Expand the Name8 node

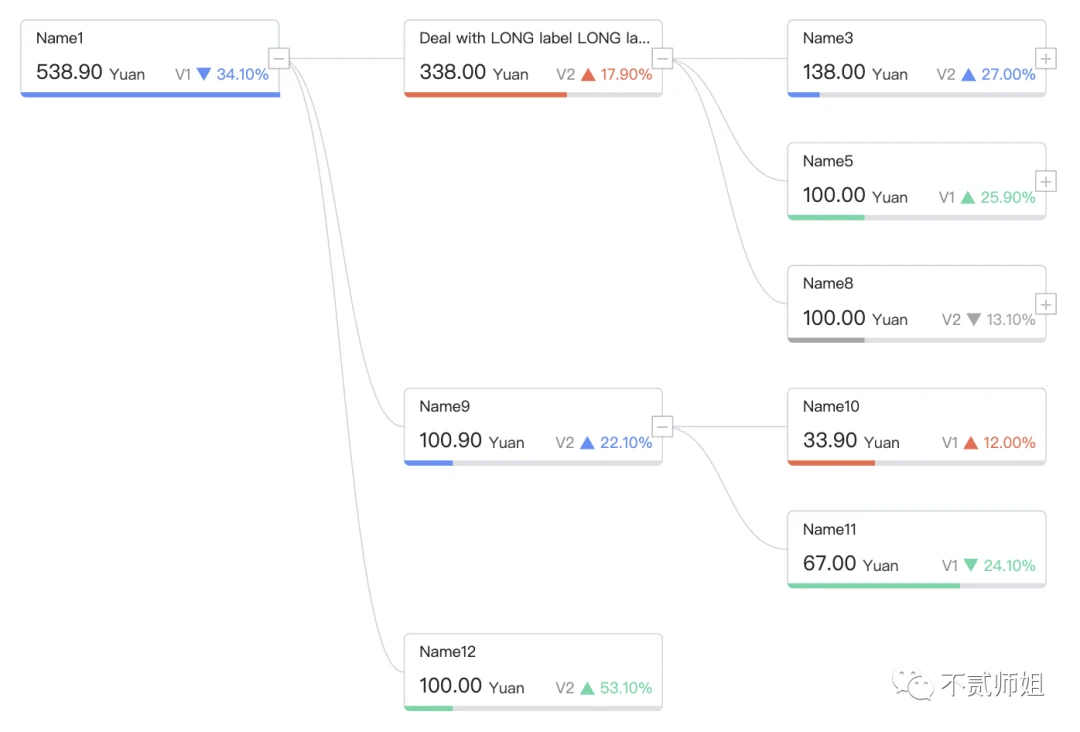[1046, 304]
